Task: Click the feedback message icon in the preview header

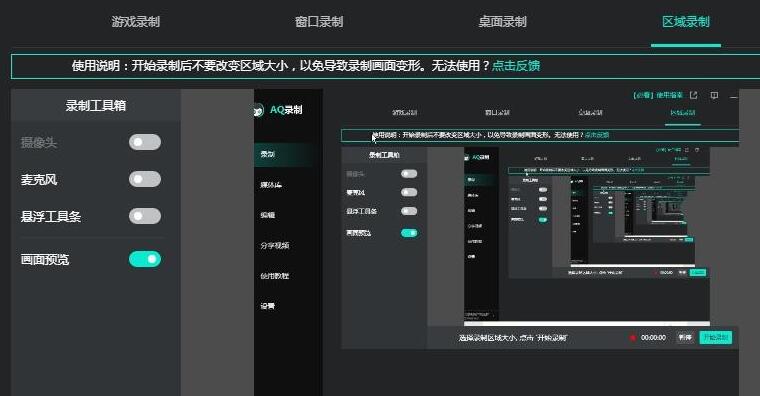Action: (714, 95)
